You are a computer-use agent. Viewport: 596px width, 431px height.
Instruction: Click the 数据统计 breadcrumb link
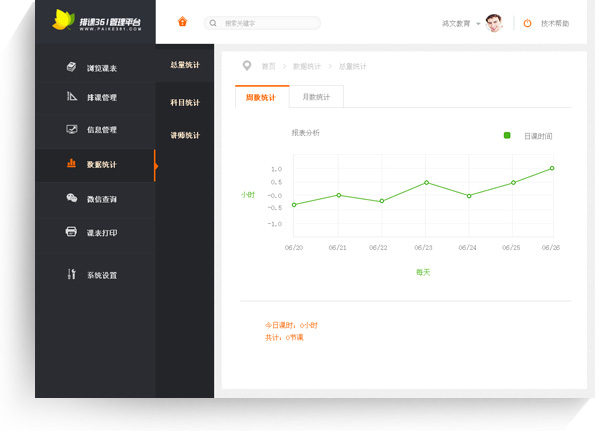pyautogui.click(x=307, y=67)
